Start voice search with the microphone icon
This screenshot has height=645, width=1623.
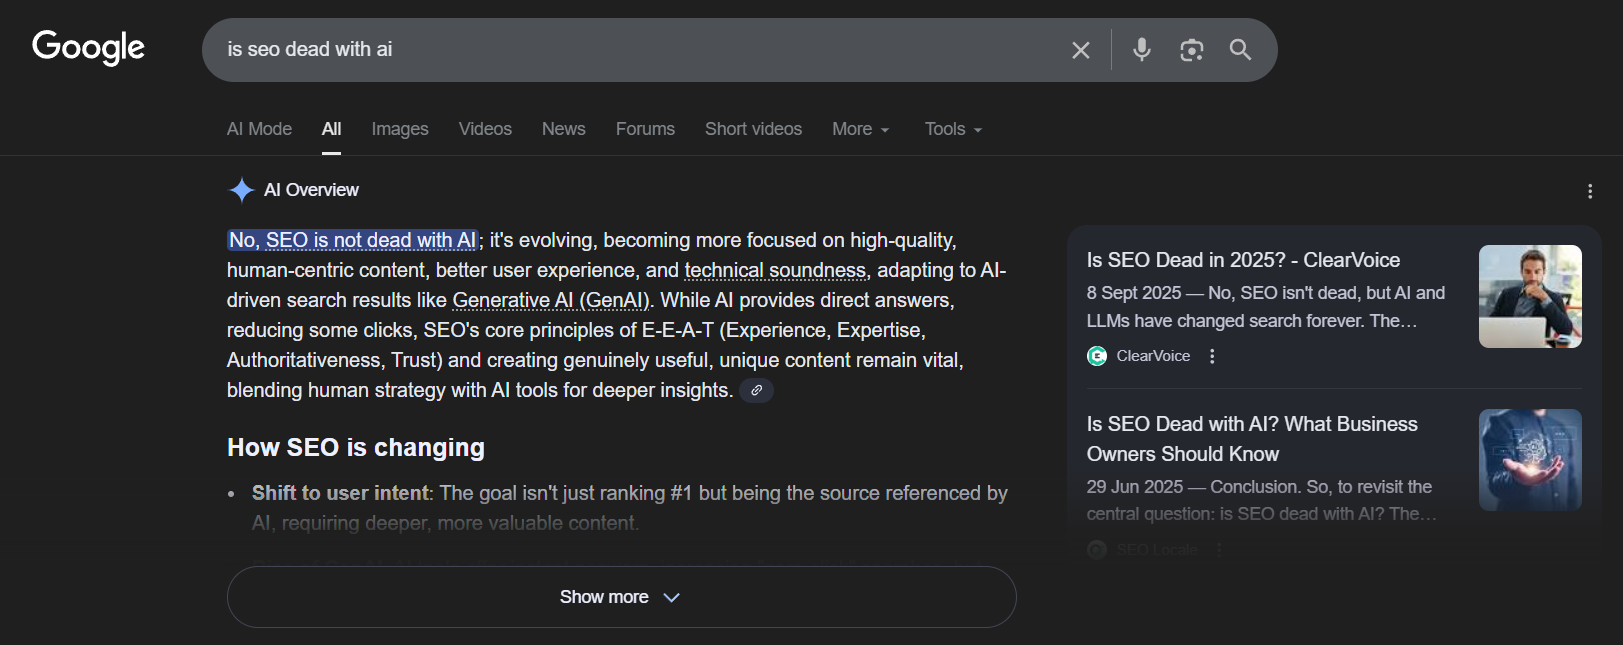[1142, 50]
